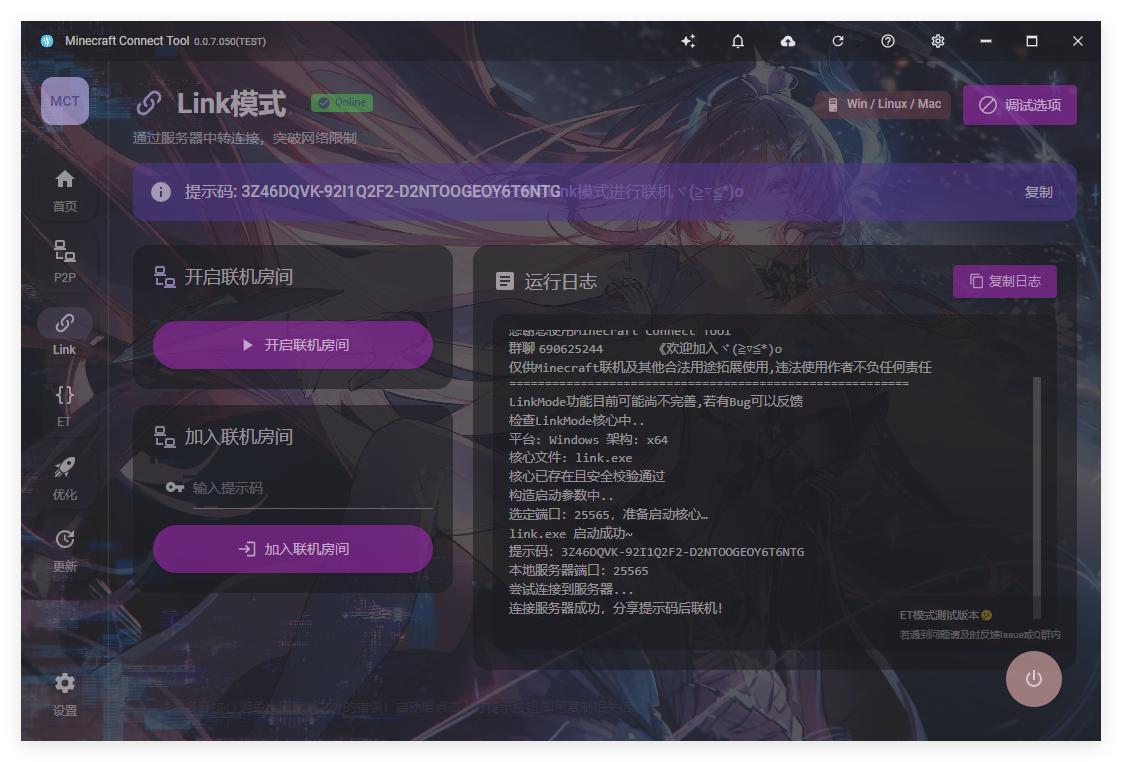Click log line '平台: Windows 架构: x64'
Viewport: 1122px width, 762px height.
pos(587,439)
